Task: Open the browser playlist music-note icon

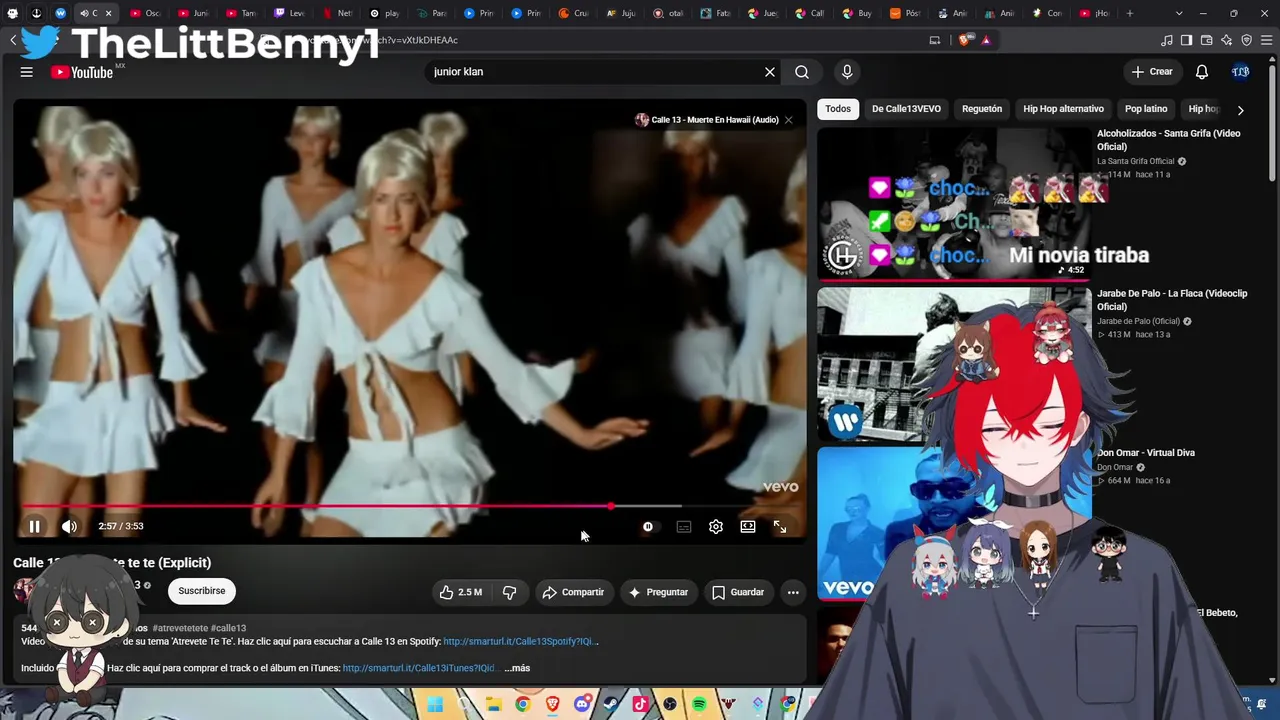Action: click(1167, 40)
